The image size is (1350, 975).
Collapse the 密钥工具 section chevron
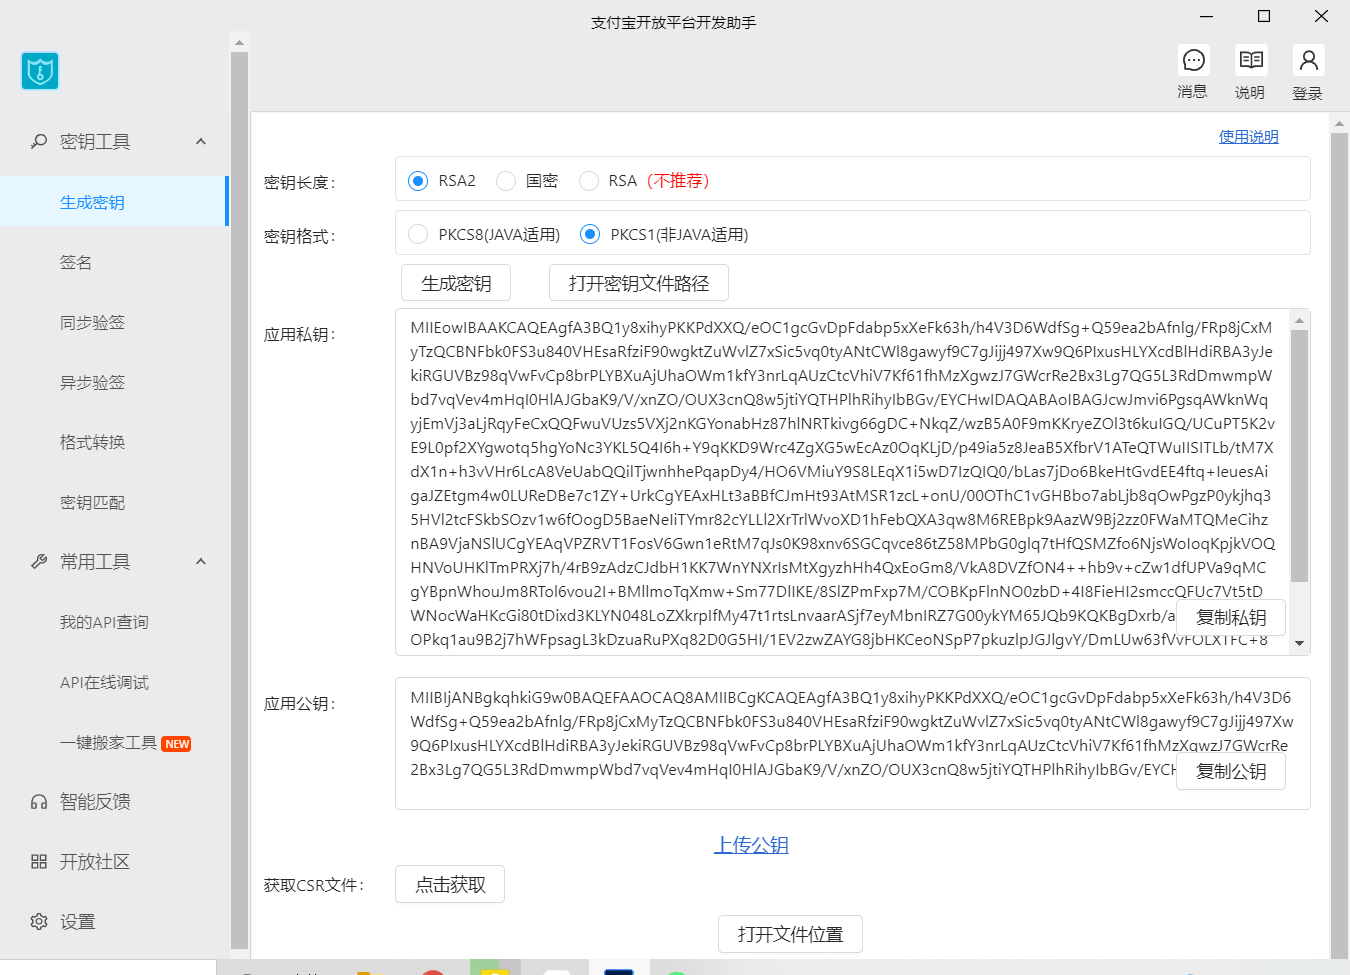coord(201,142)
